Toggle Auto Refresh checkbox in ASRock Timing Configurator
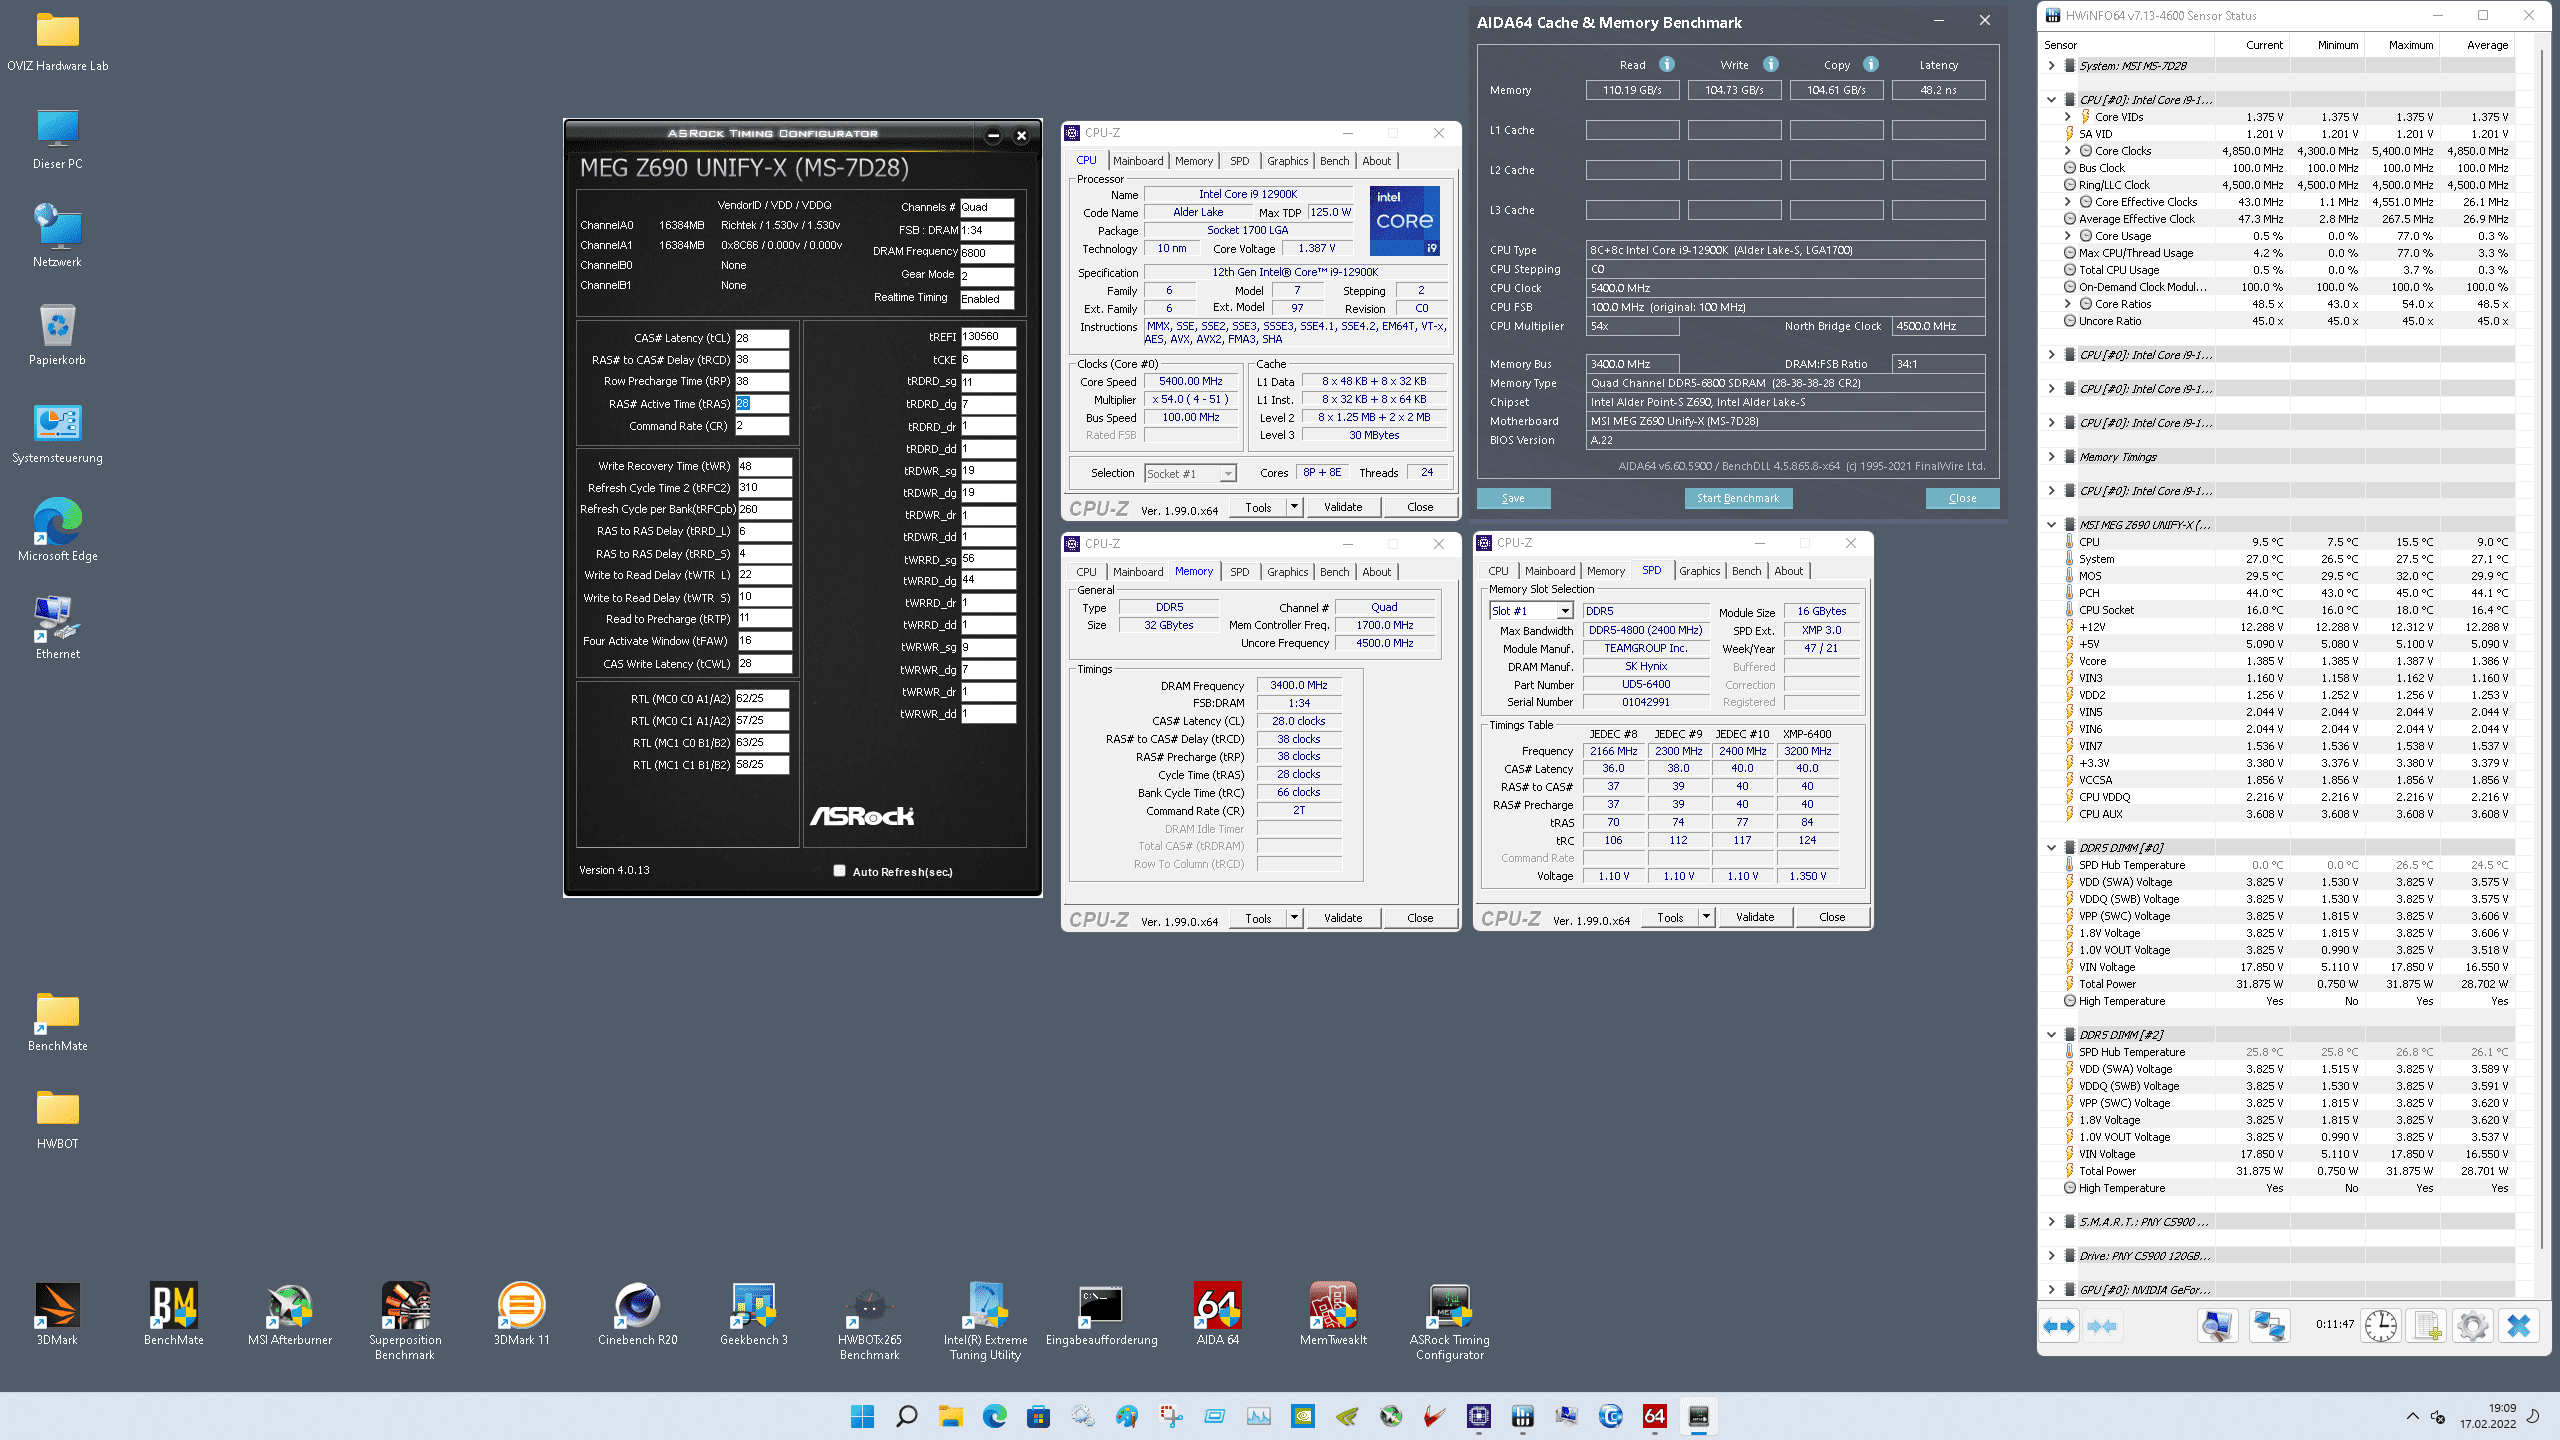Viewport: 2560px width, 1440px height. click(839, 871)
